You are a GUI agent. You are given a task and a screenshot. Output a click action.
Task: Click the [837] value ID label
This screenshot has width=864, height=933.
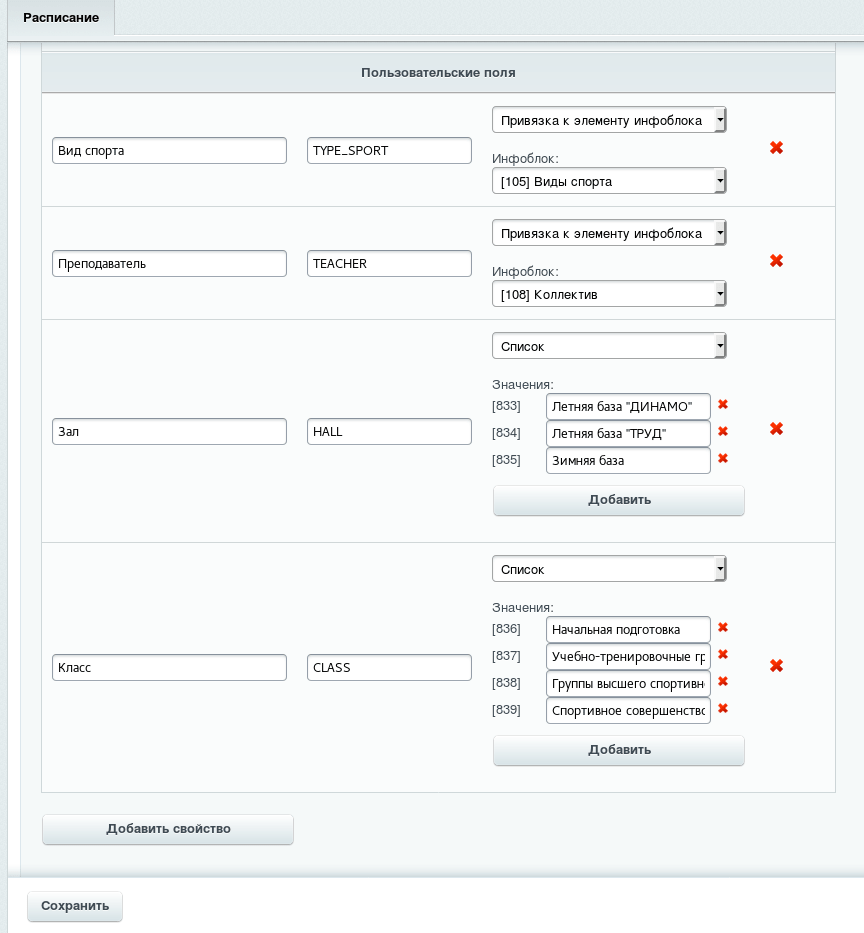(x=506, y=655)
